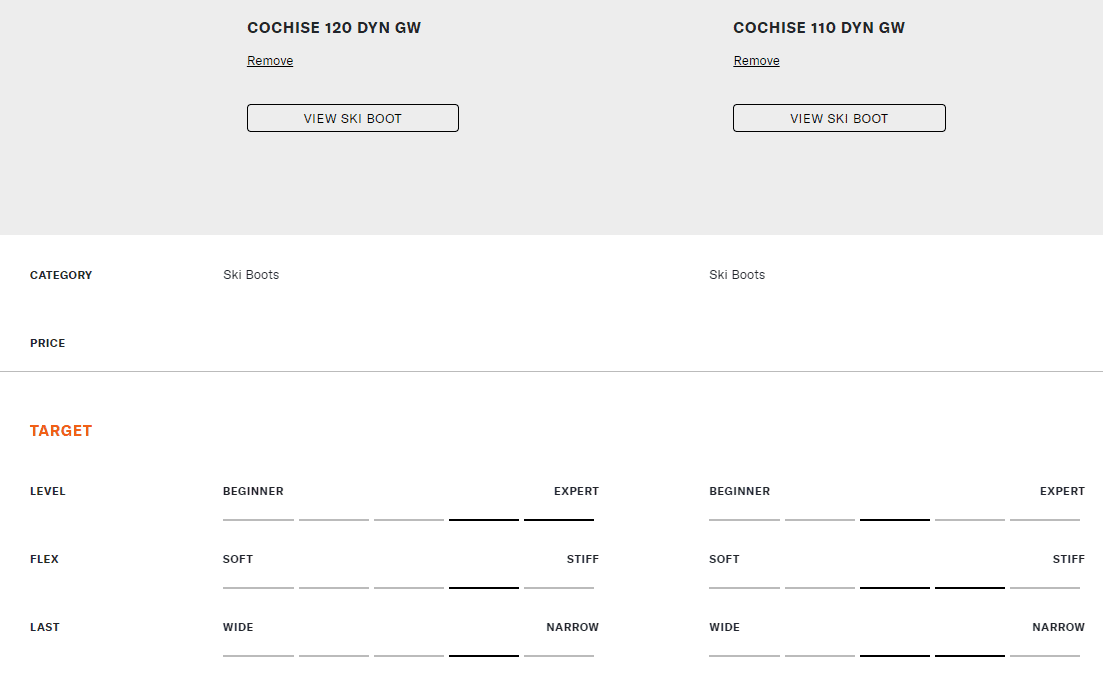Click highlighted middle segment of Cochise 110 level bar
Screen dimensions: 1103x691
pyautogui.click(x=895, y=519)
